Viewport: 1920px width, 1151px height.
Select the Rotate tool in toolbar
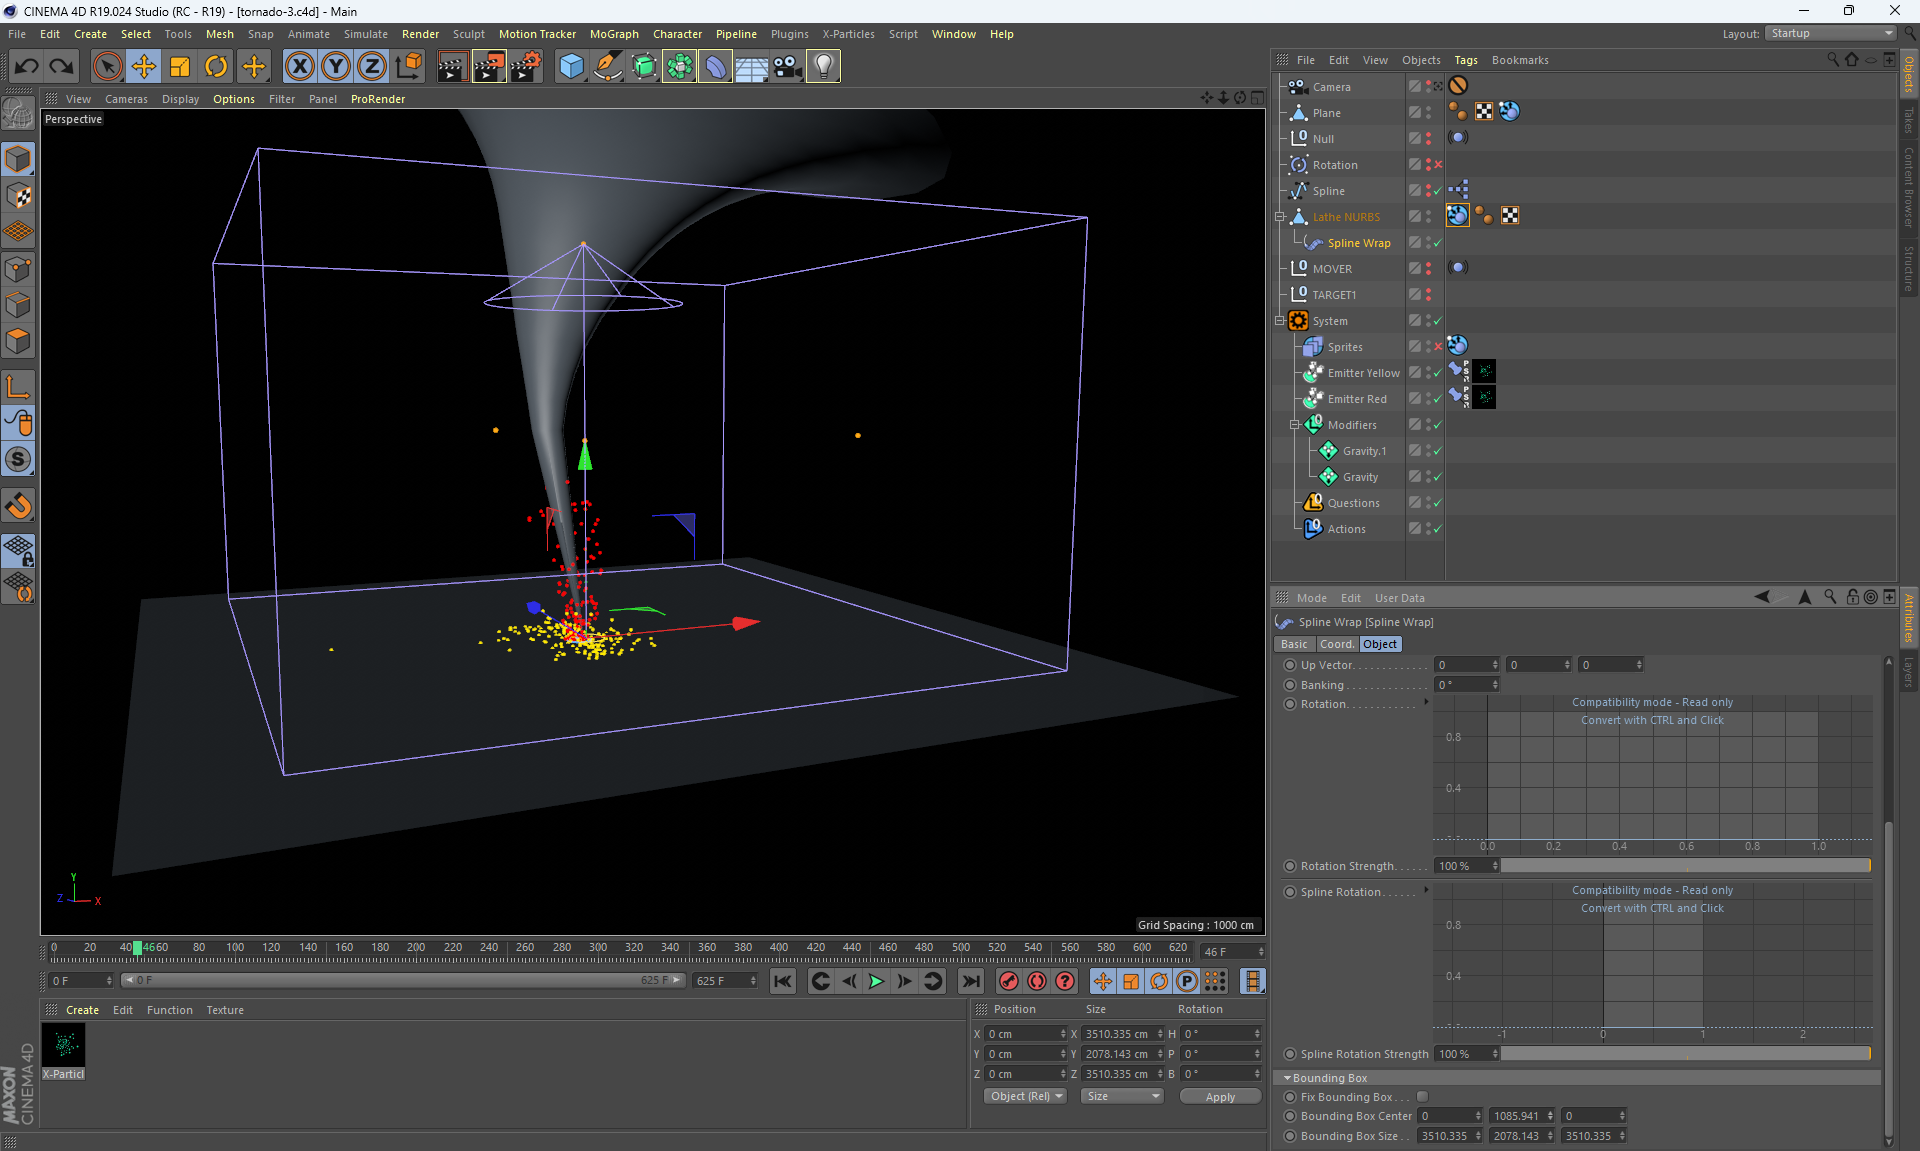point(216,67)
